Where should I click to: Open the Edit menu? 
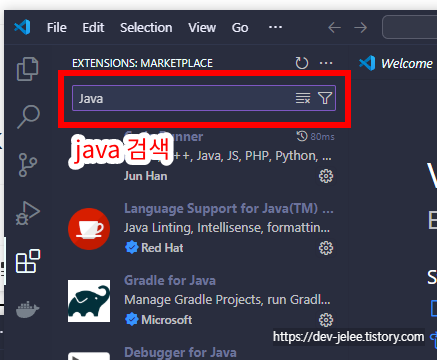click(x=93, y=28)
